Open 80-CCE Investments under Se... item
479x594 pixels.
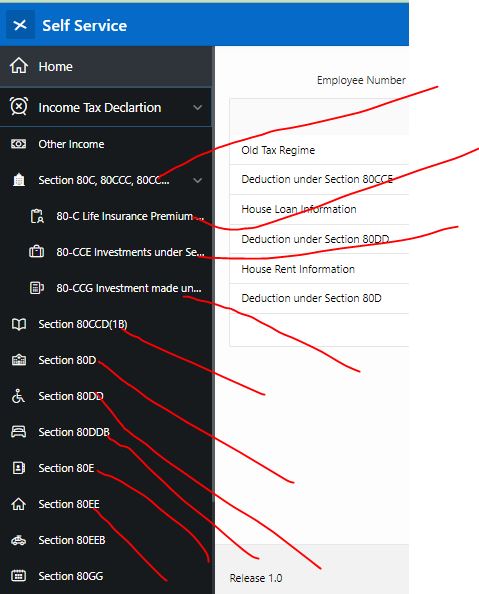(106, 252)
